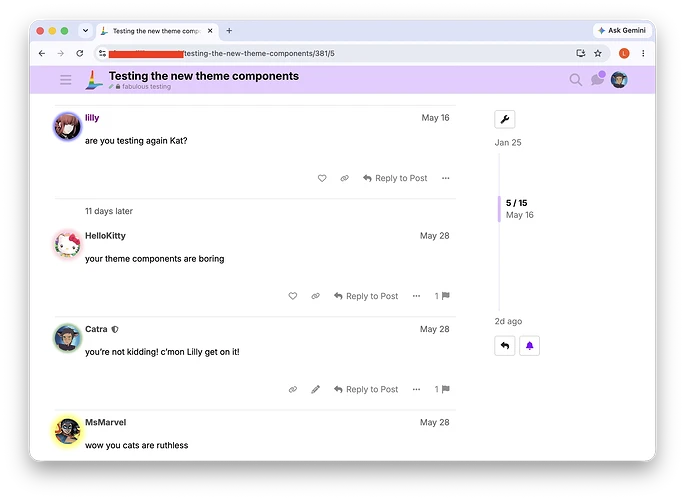The width and height of the screenshot is (684, 500).
Task: Click HelloKitty's avatar image
Action: 67,244
